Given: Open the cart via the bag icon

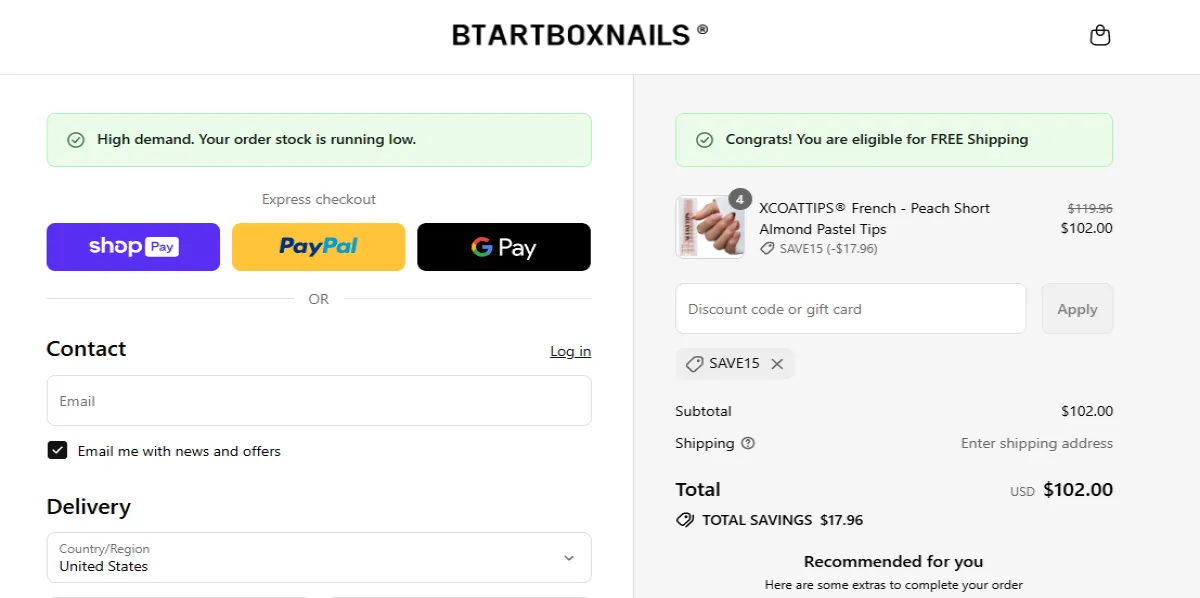Looking at the screenshot, I should [1100, 34].
